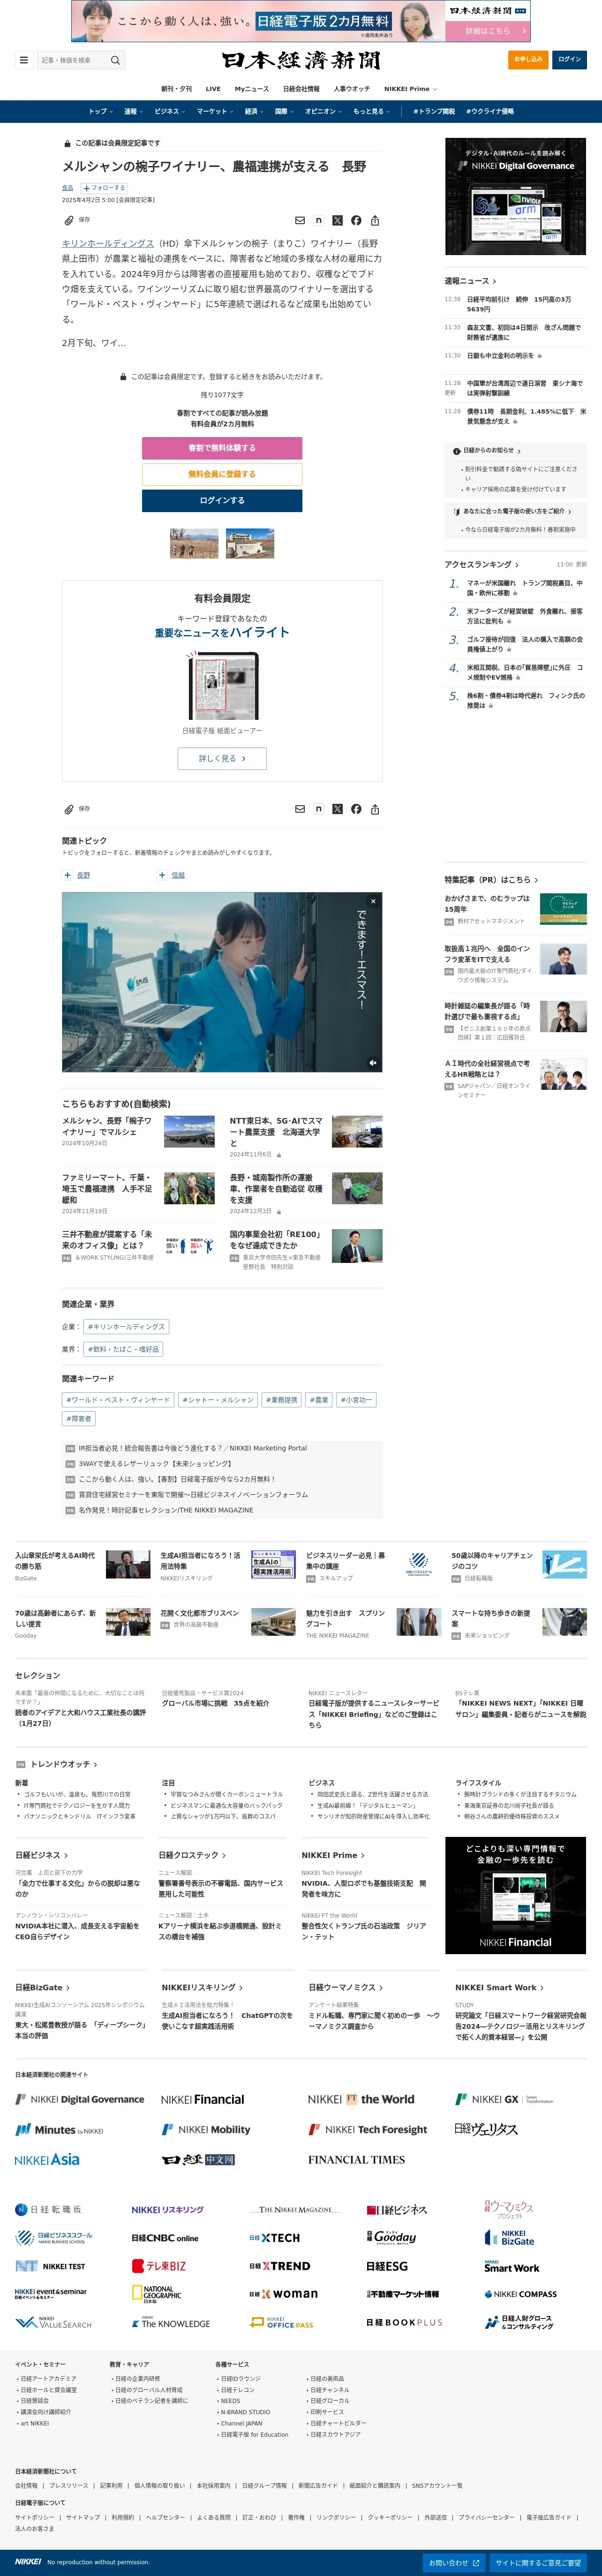Click 詳しく見る button in paid member box
The height and width of the screenshot is (2576, 602).
pyautogui.click(x=222, y=758)
